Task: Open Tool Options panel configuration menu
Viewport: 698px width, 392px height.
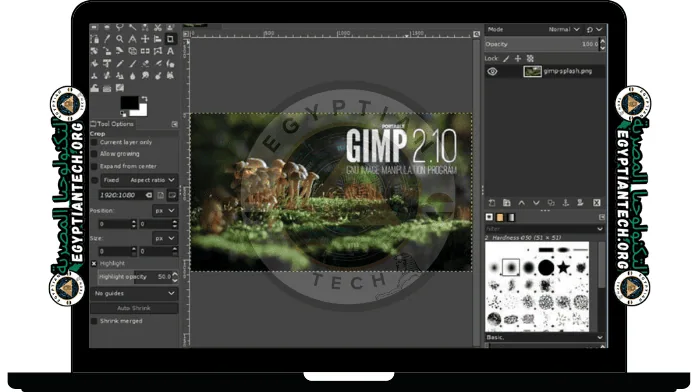Action: (174, 124)
